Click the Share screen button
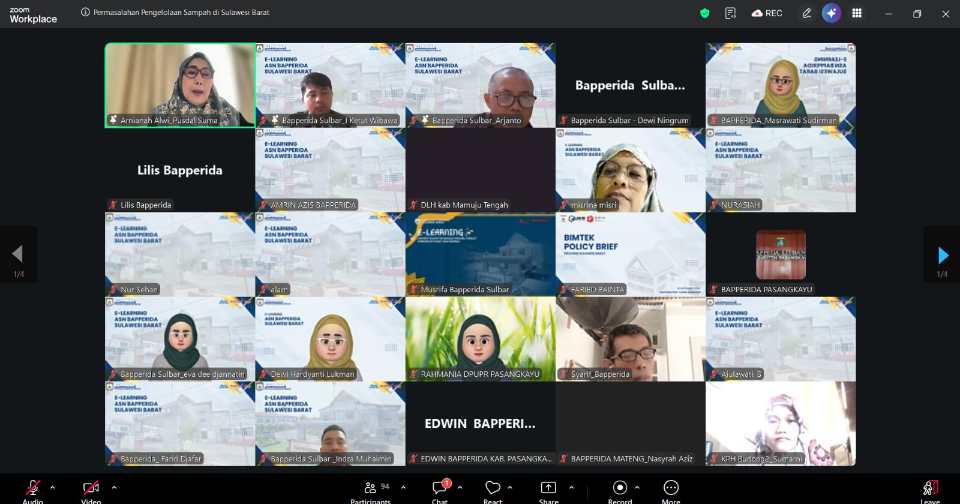The height and width of the screenshot is (504, 960). (549, 491)
